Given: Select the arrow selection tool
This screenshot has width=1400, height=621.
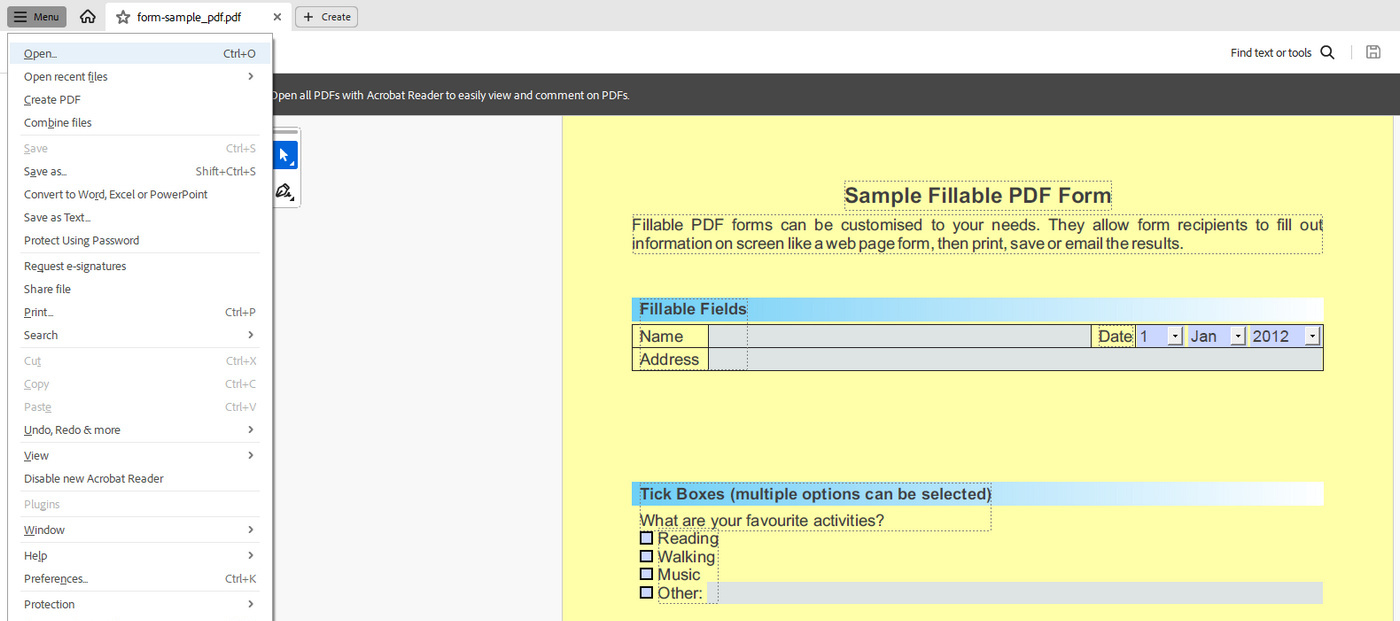Looking at the screenshot, I should 285,154.
